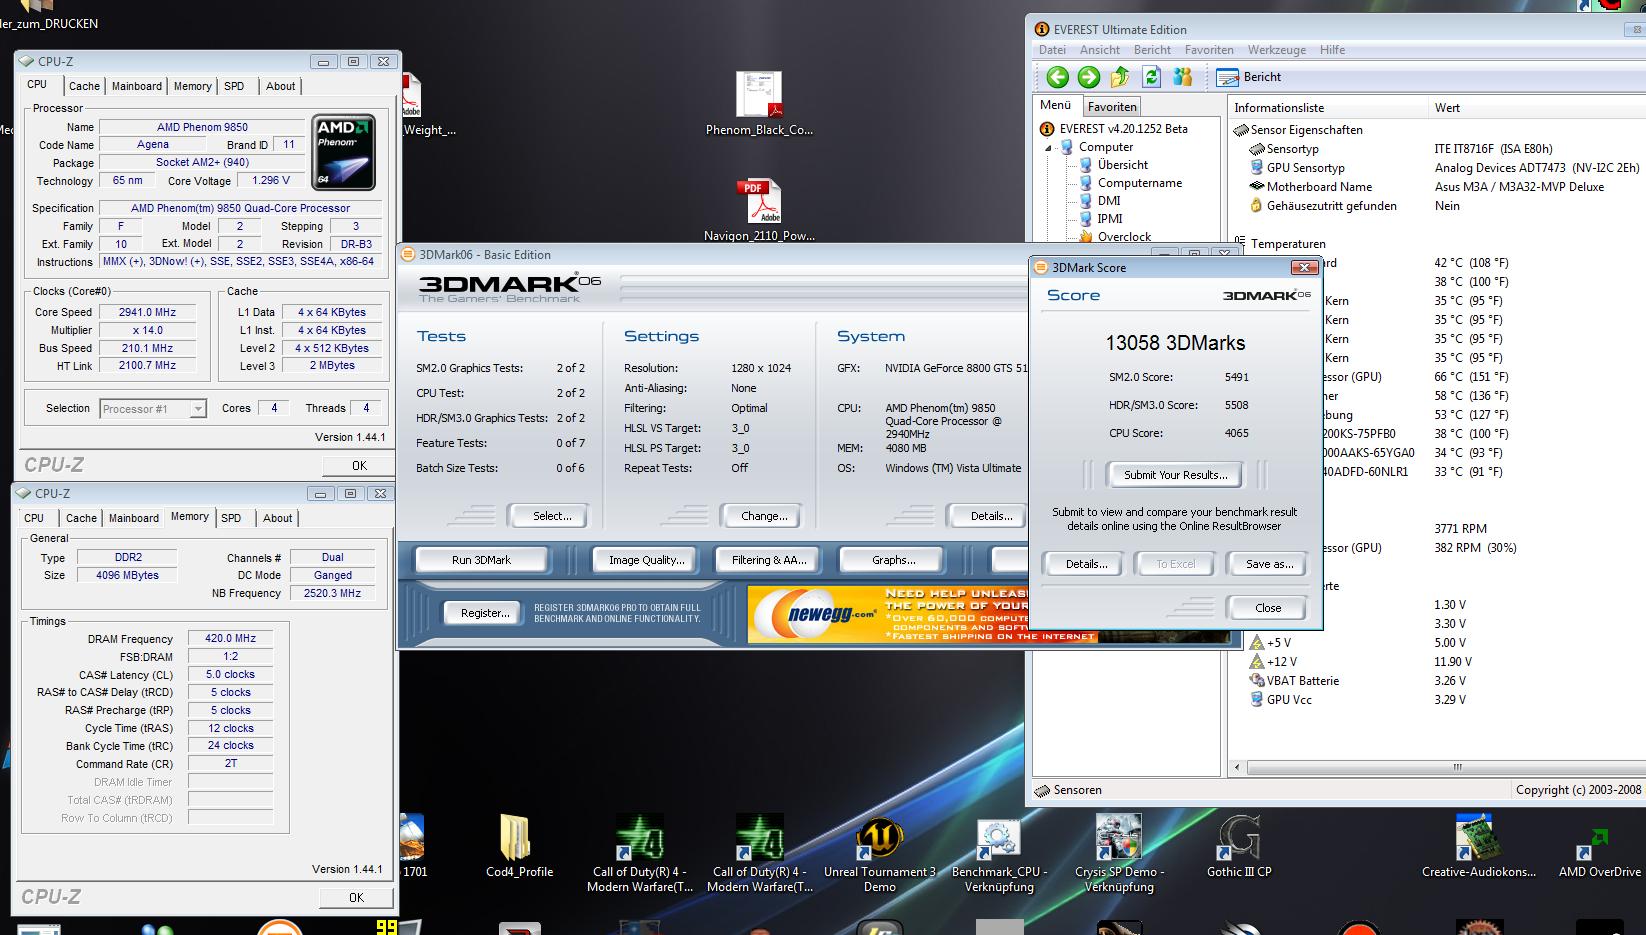Open the Processor #1 selection dropdown in CPU-Z
Image resolution: width=1646 pixels, height=935 pixels.
(x=153, y=409)
